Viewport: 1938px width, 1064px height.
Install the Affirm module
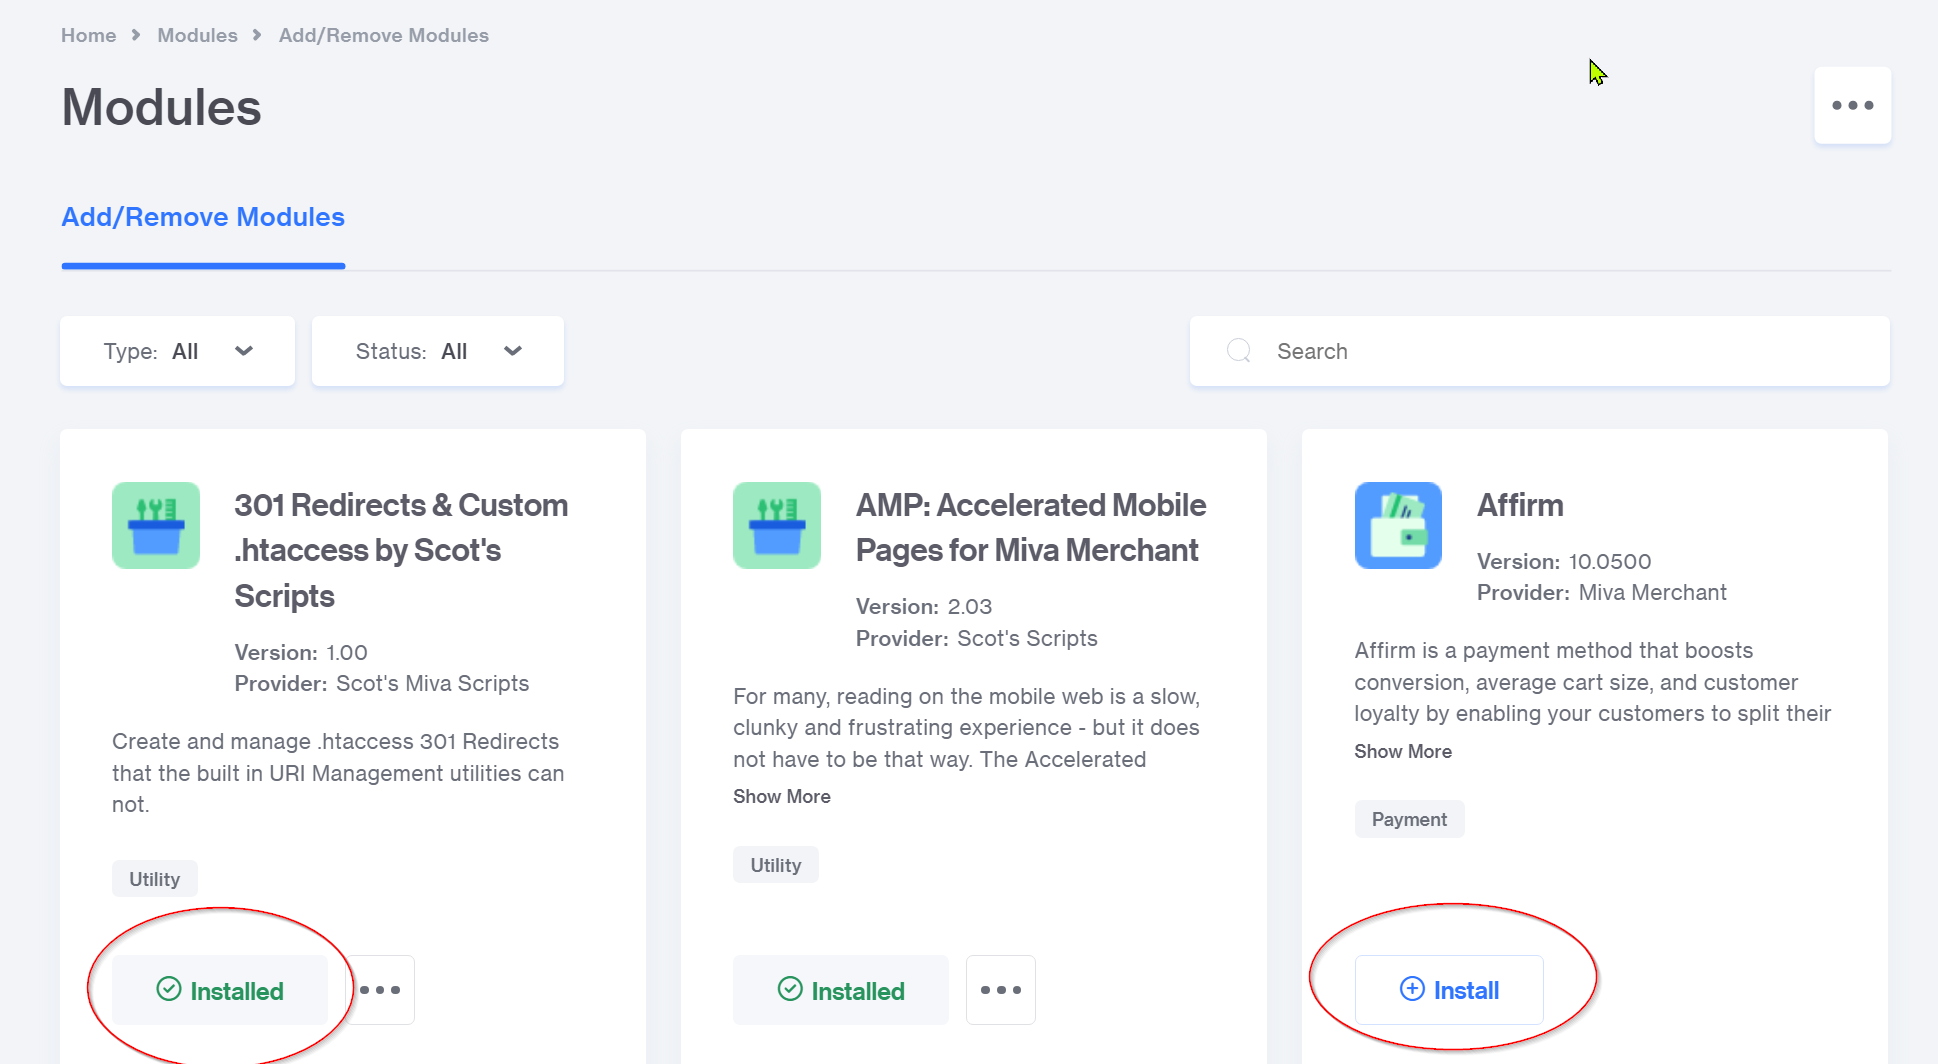click(1449, 990)
